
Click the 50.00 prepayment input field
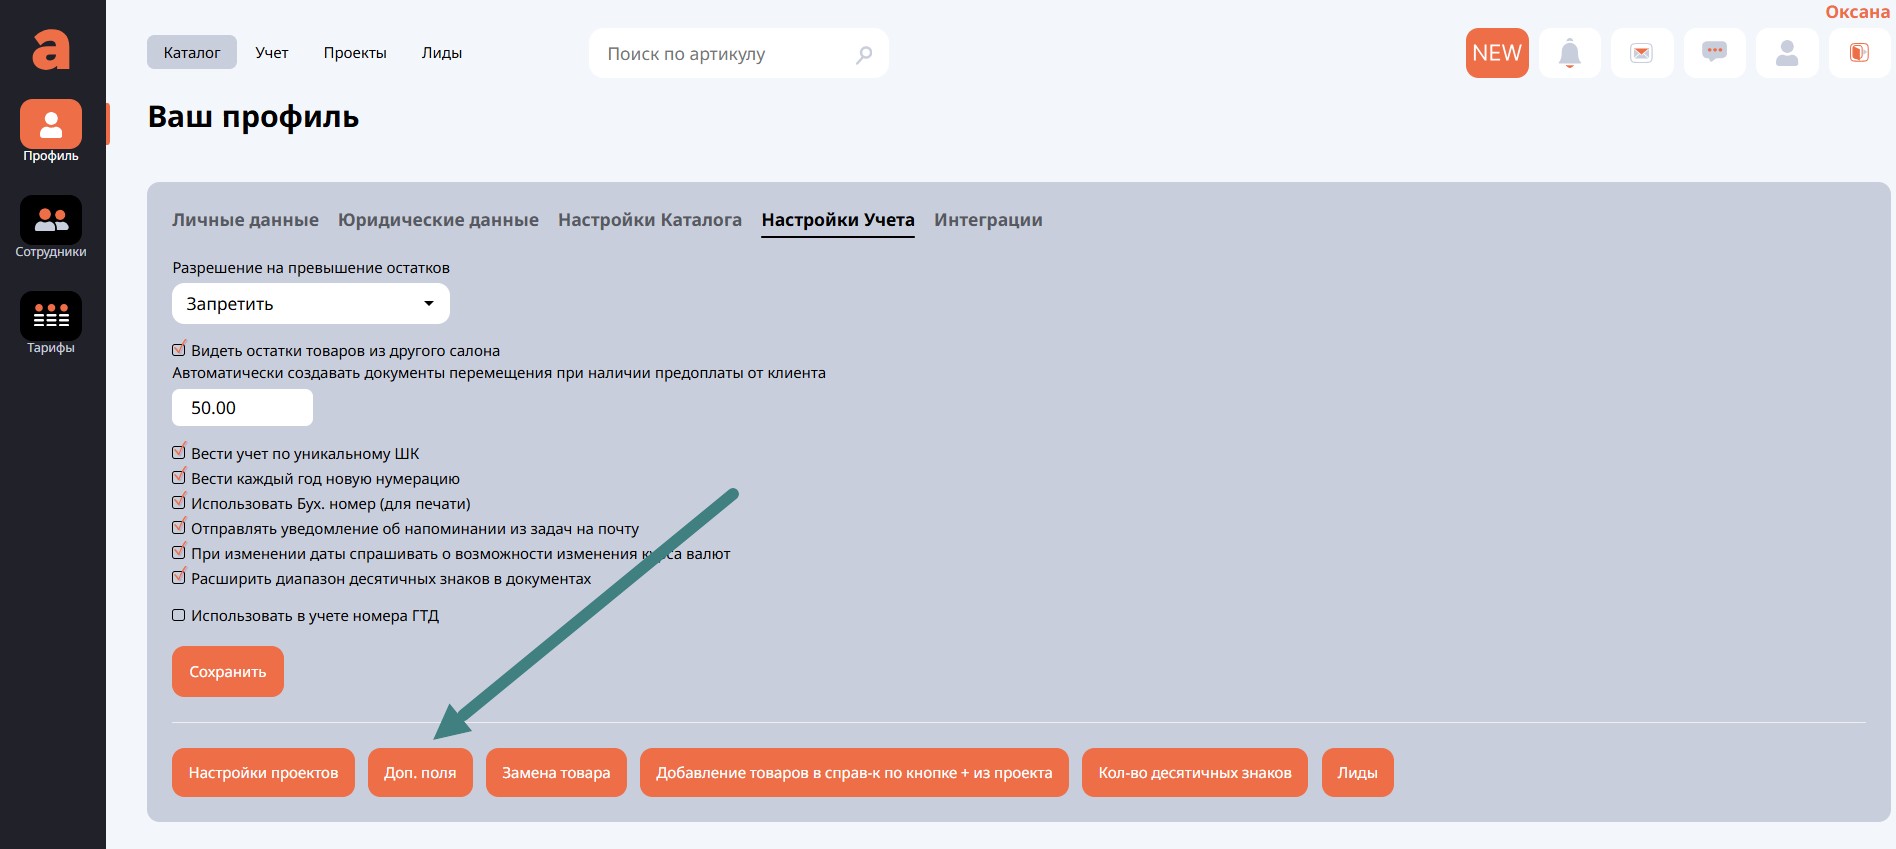242,408
